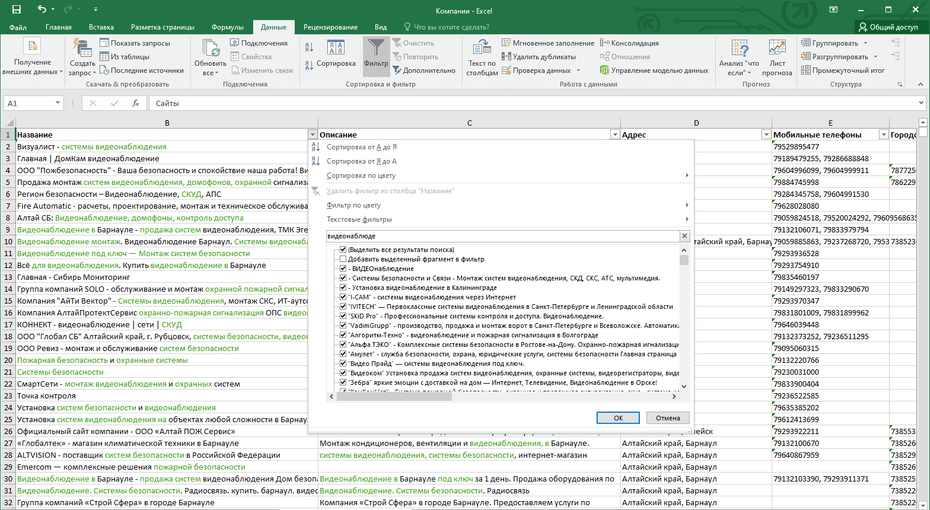Click Дополнительно filter options
This screenshot has width=930, height=510.
click(424, 71)
